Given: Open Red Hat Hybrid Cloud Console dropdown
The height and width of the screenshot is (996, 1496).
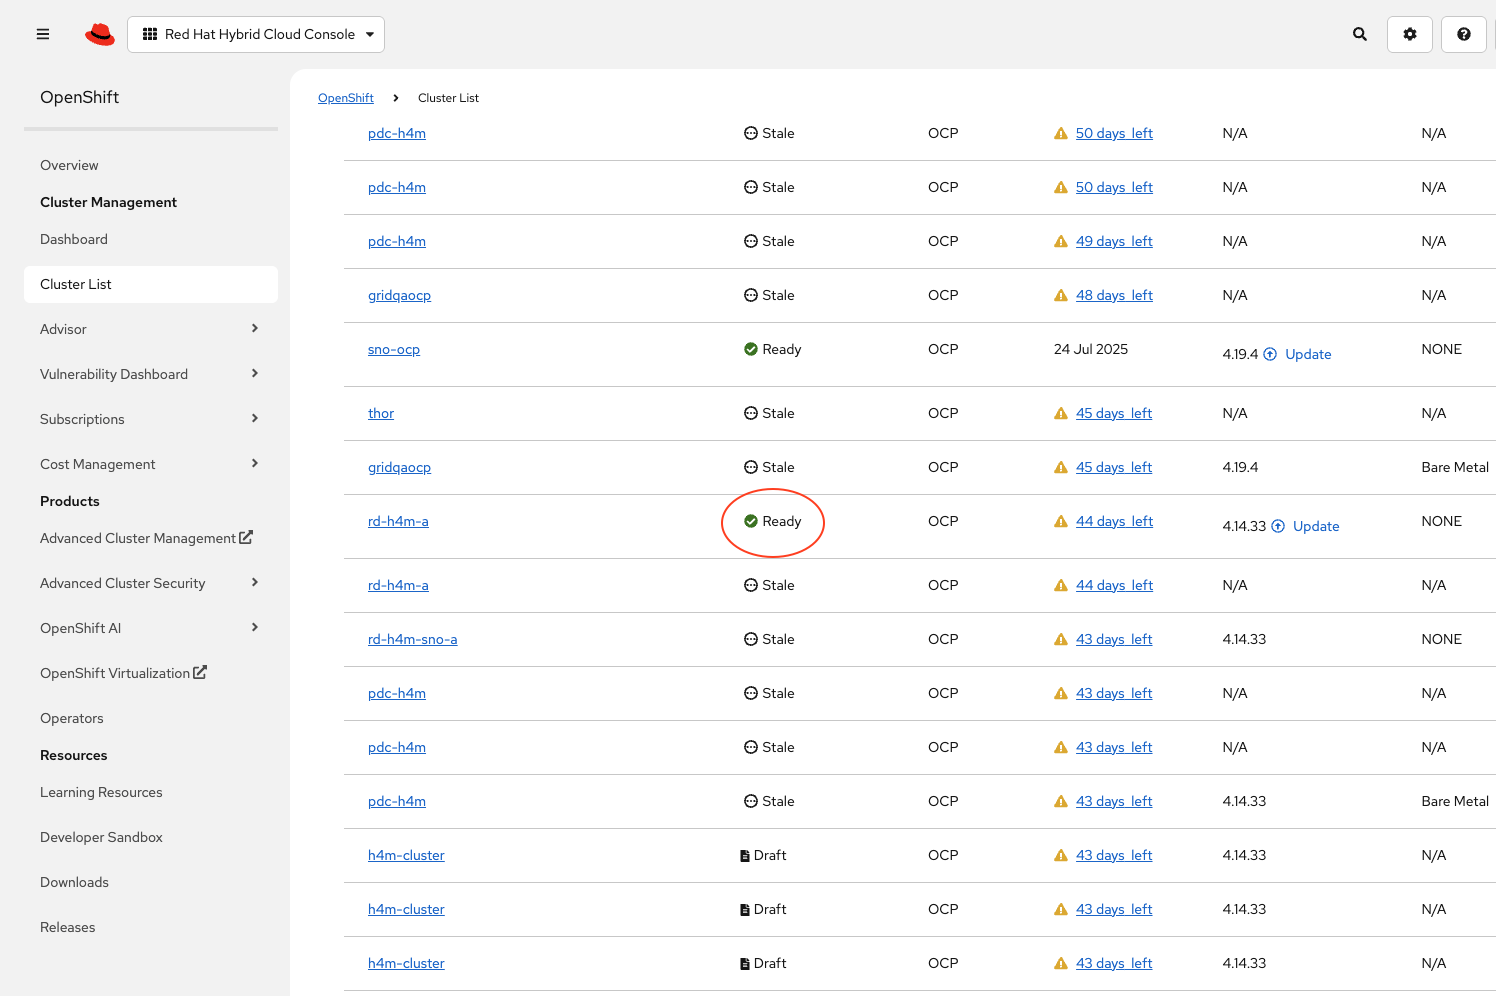Looking at the screenshot, I should [256, 34].
